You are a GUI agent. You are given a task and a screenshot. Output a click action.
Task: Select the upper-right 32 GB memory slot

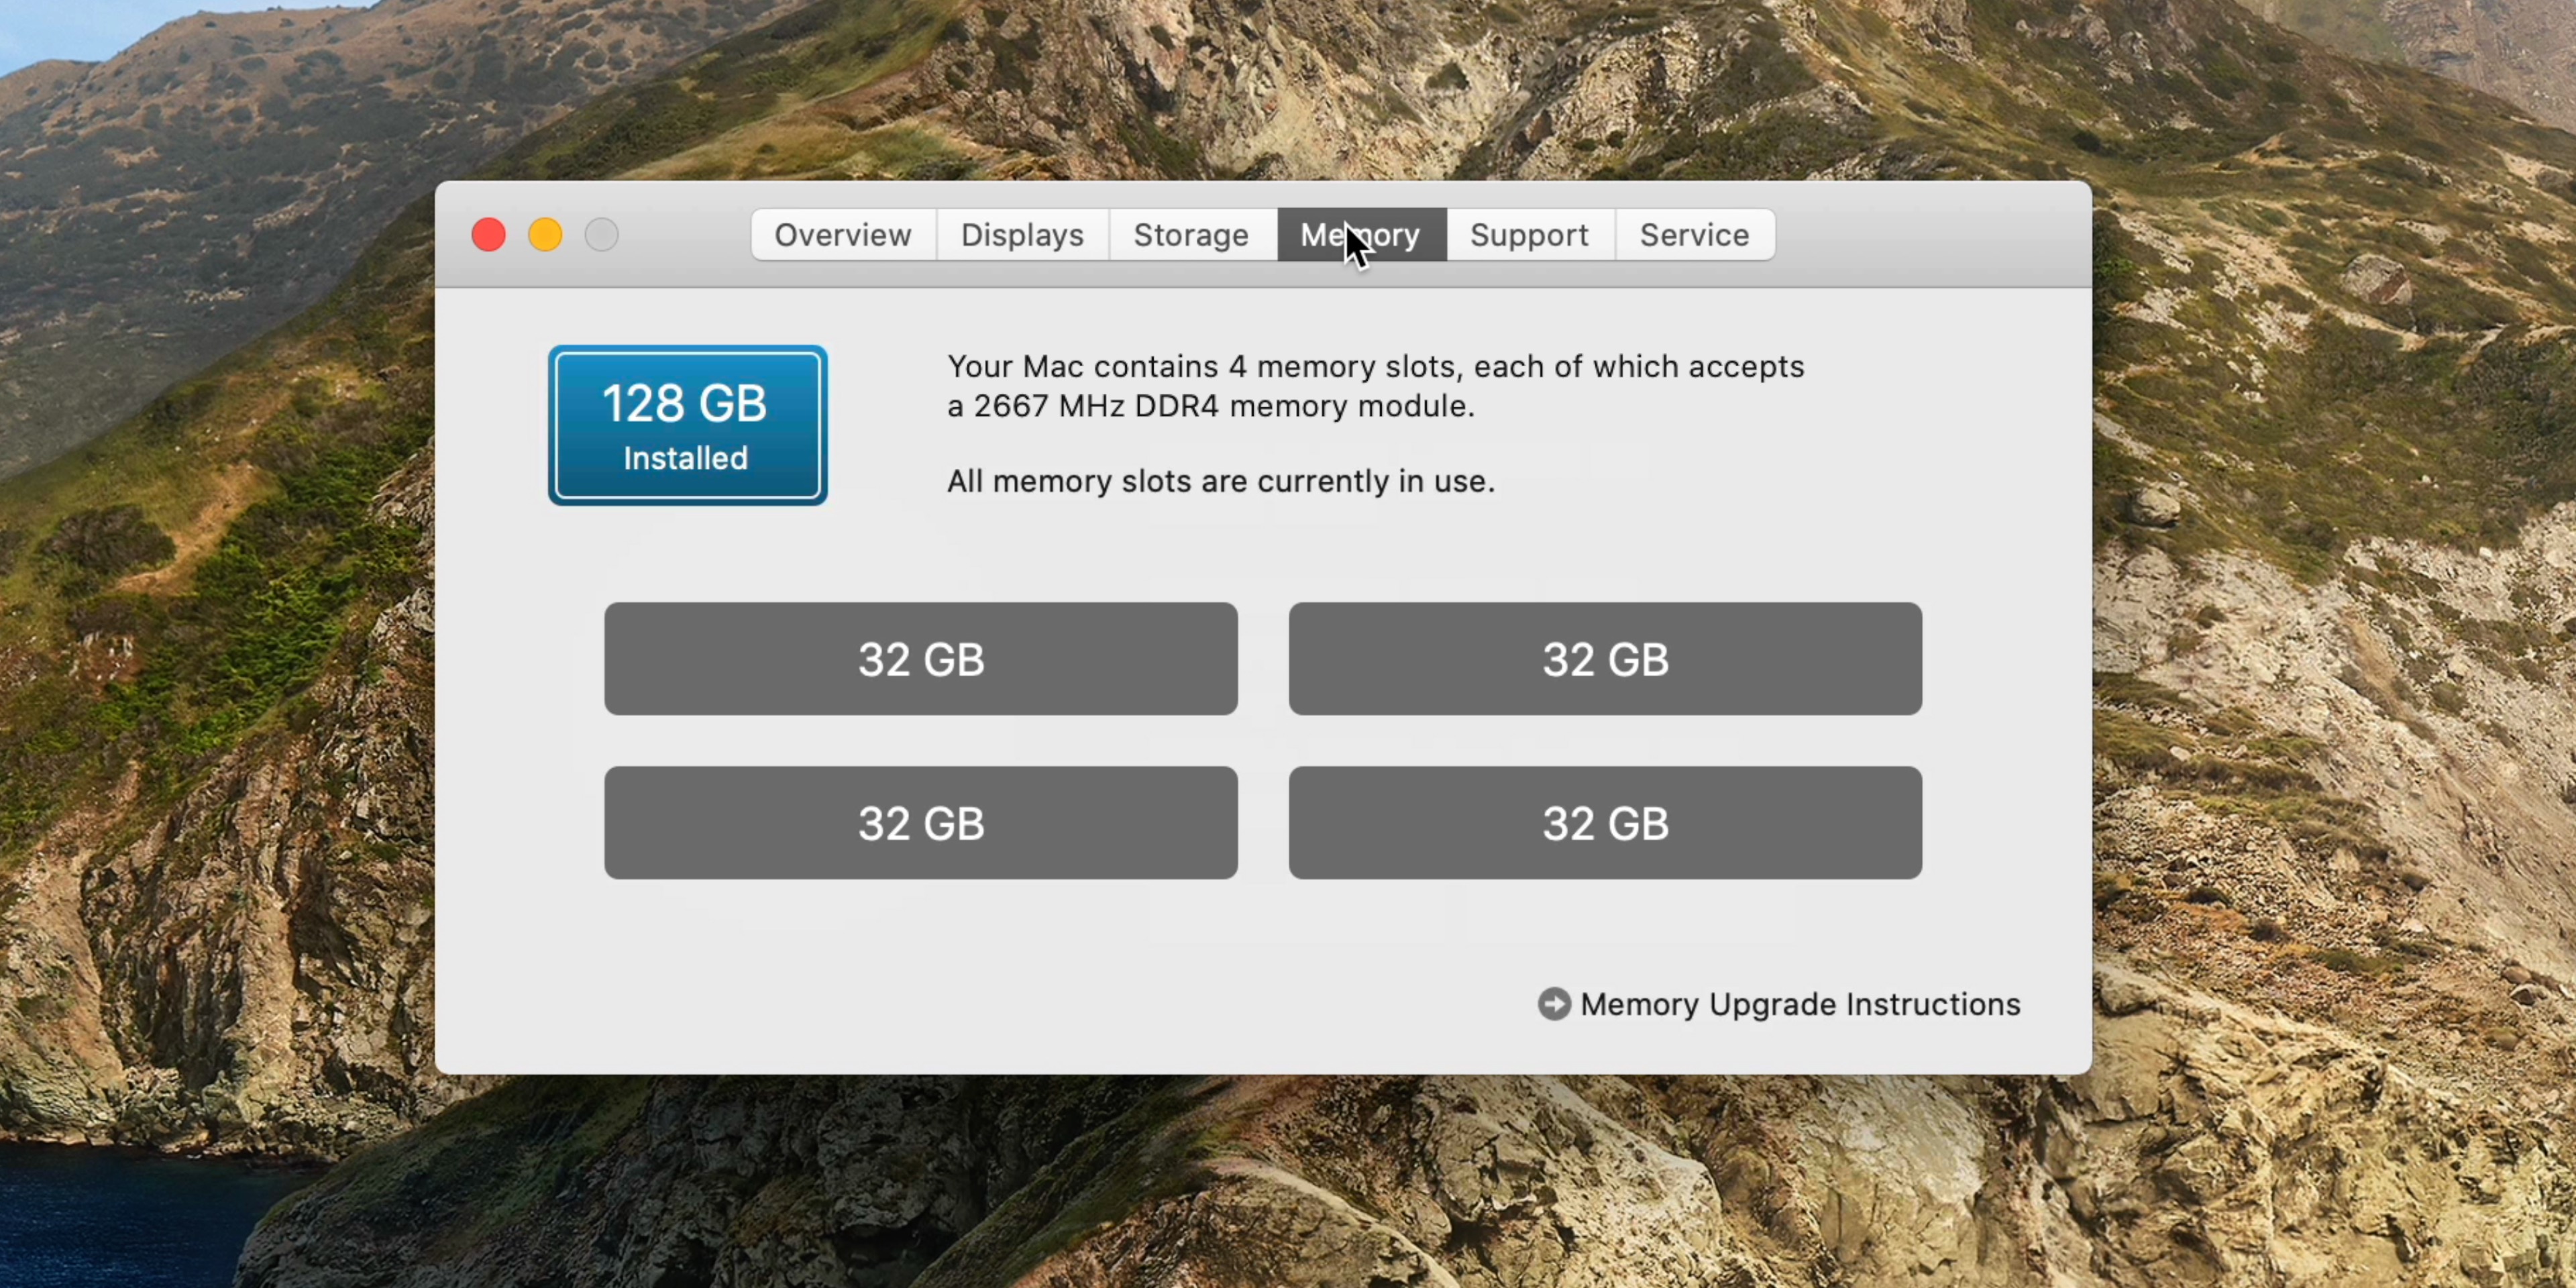(x=1605, y=659)
